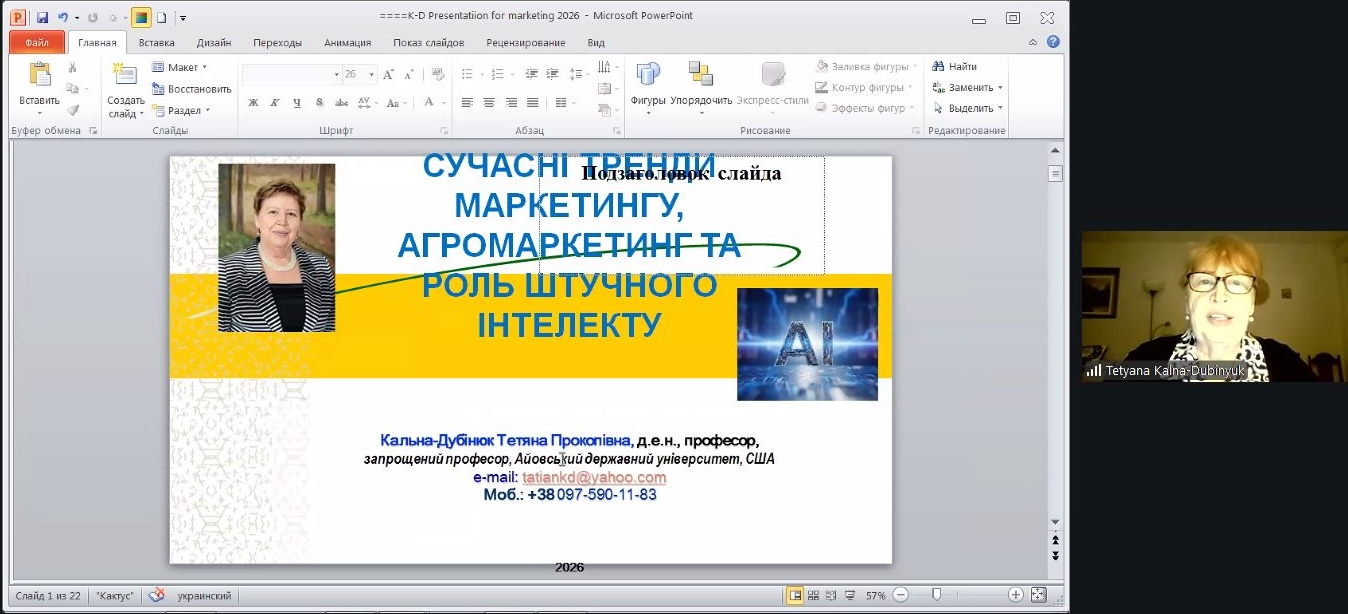Open PowerPoint Help question mark icon
The image size is (1348, 614).
tap(1053, 42)
